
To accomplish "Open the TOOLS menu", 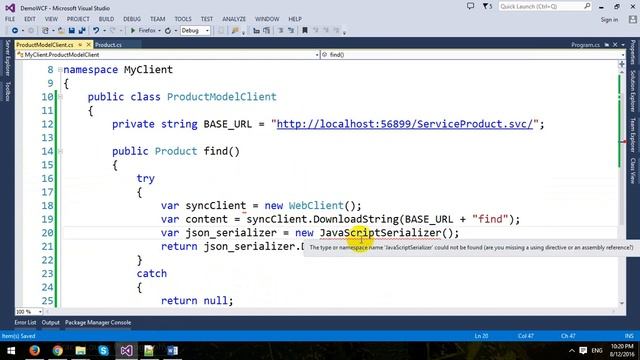I will pos(183,19).
